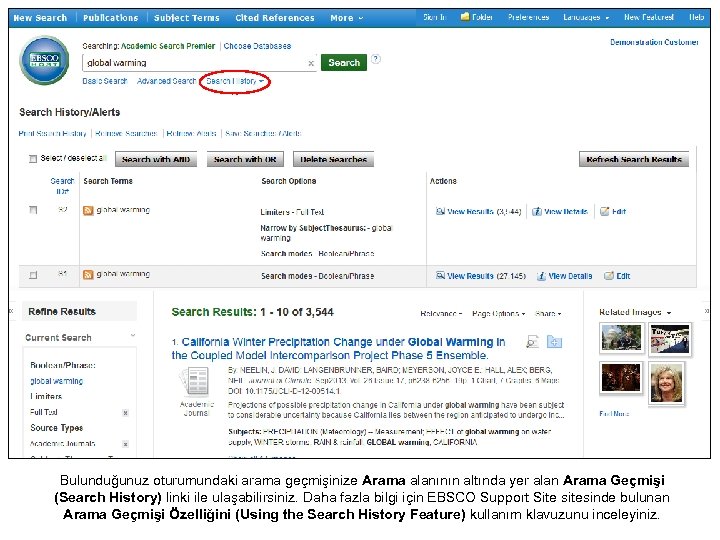The height and width of the screenshot is (540, 720).
Task: Click the Sign In link
Action: [x=434, y=17]
